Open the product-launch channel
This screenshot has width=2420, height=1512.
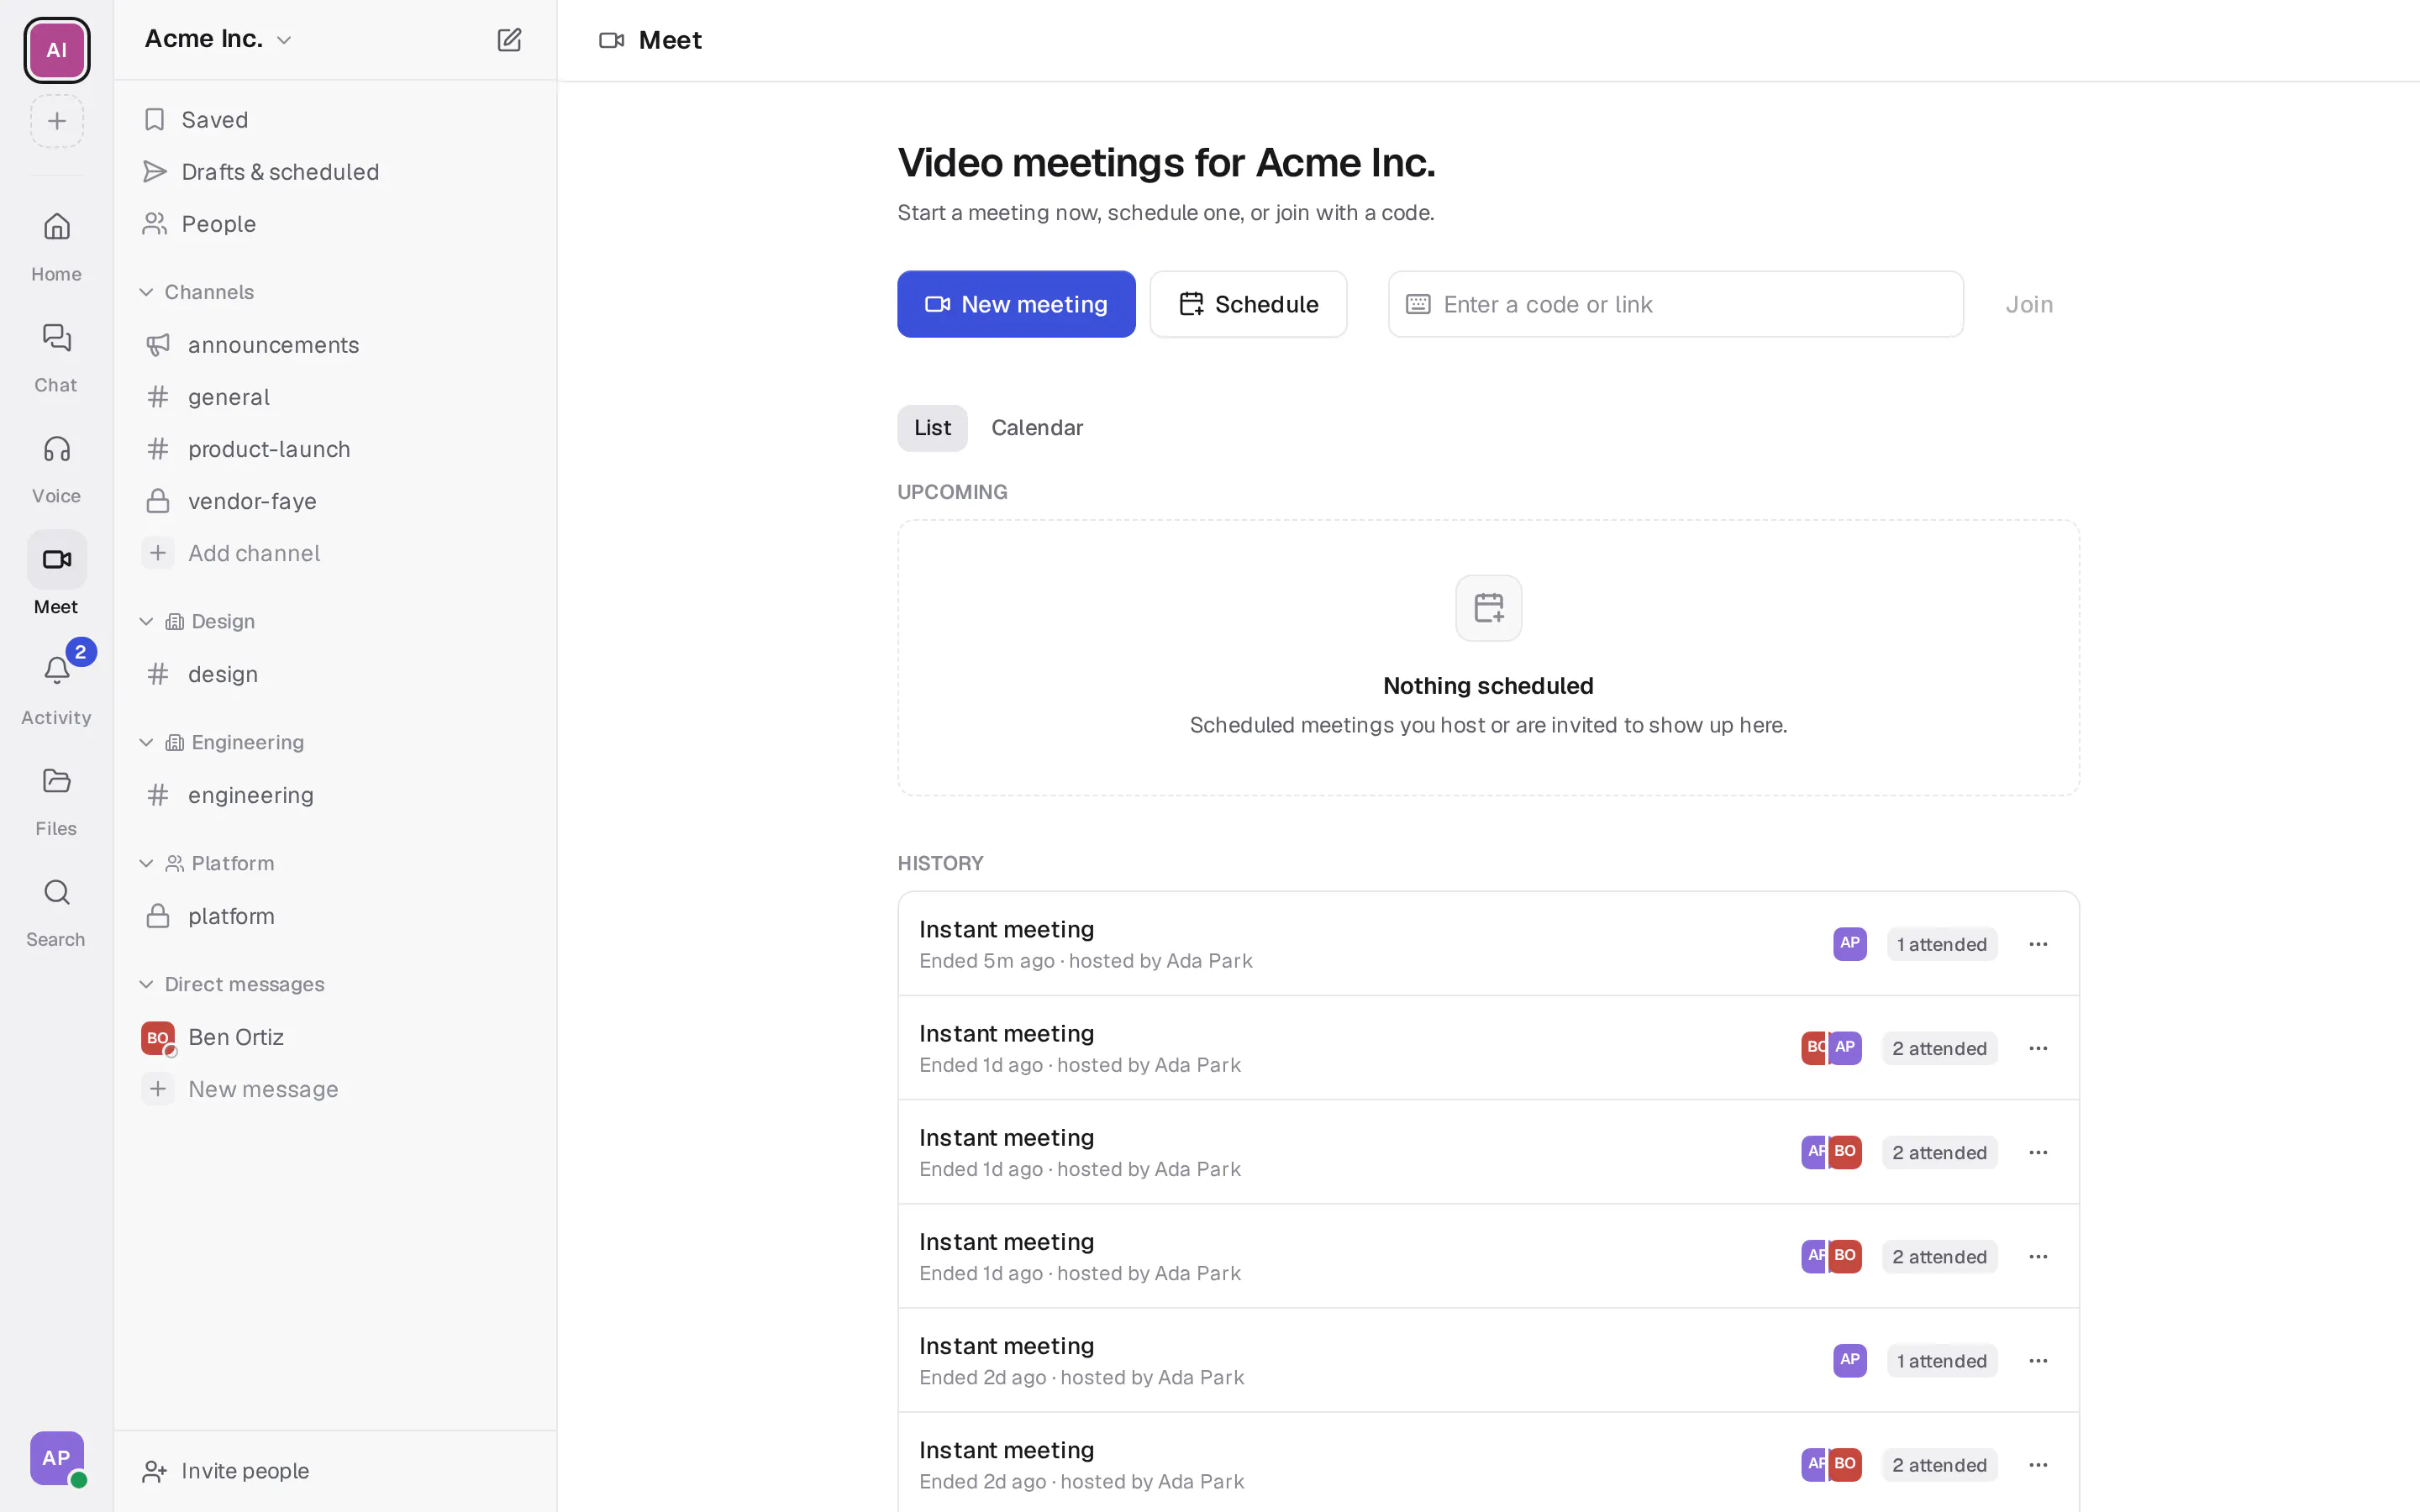[335, 449]
